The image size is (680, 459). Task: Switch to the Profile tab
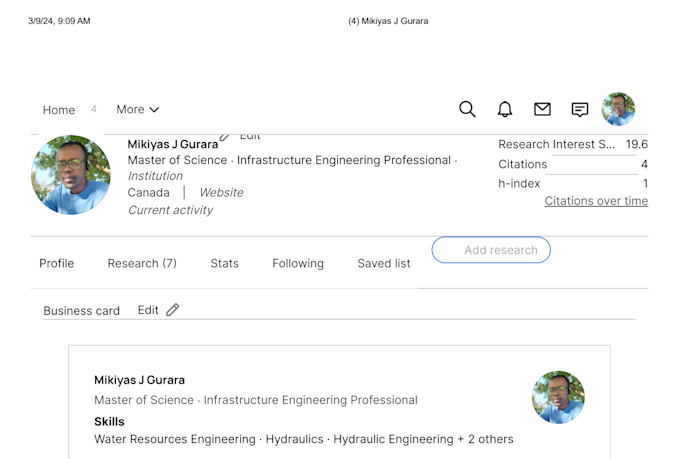[x=56, y=263]
